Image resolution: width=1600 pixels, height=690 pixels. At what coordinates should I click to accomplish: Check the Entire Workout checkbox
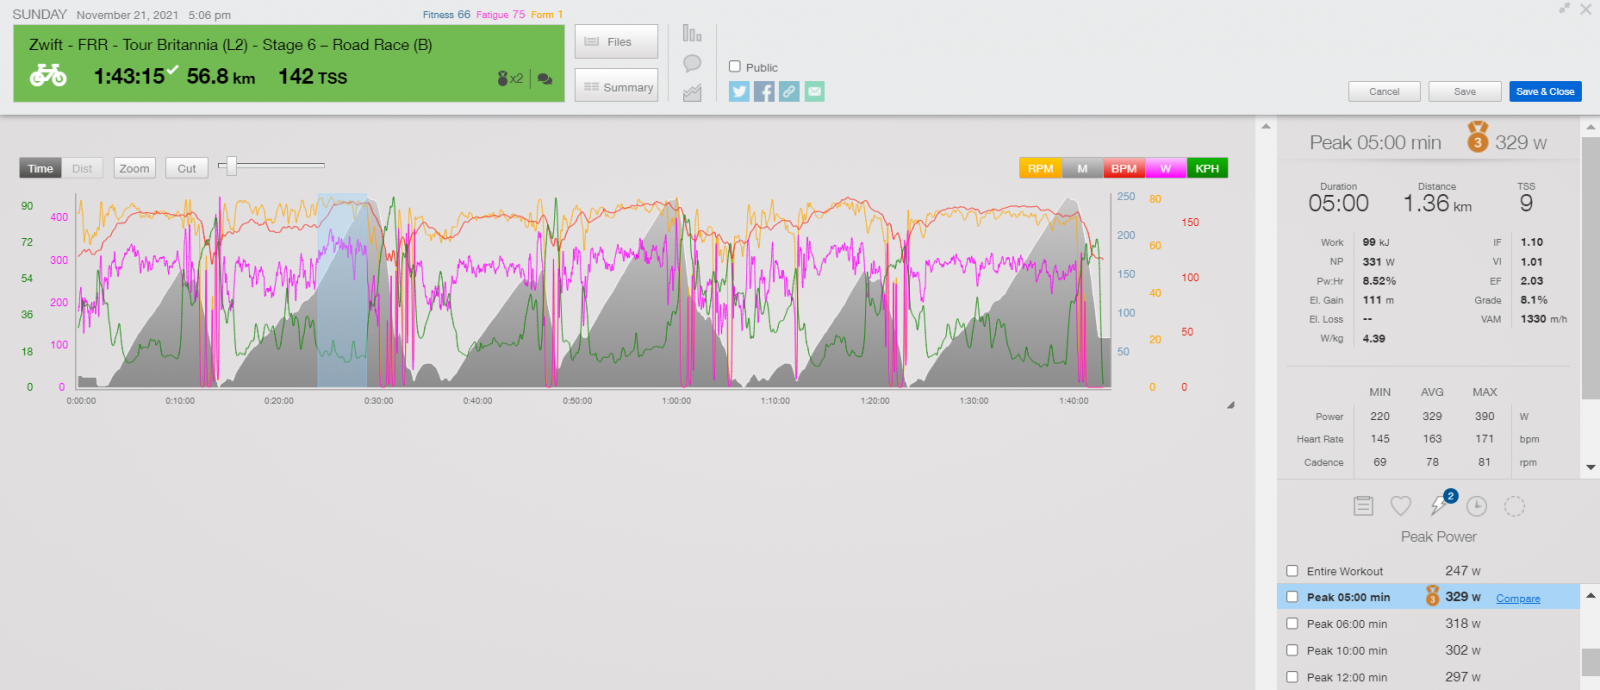coord(1292,571)
